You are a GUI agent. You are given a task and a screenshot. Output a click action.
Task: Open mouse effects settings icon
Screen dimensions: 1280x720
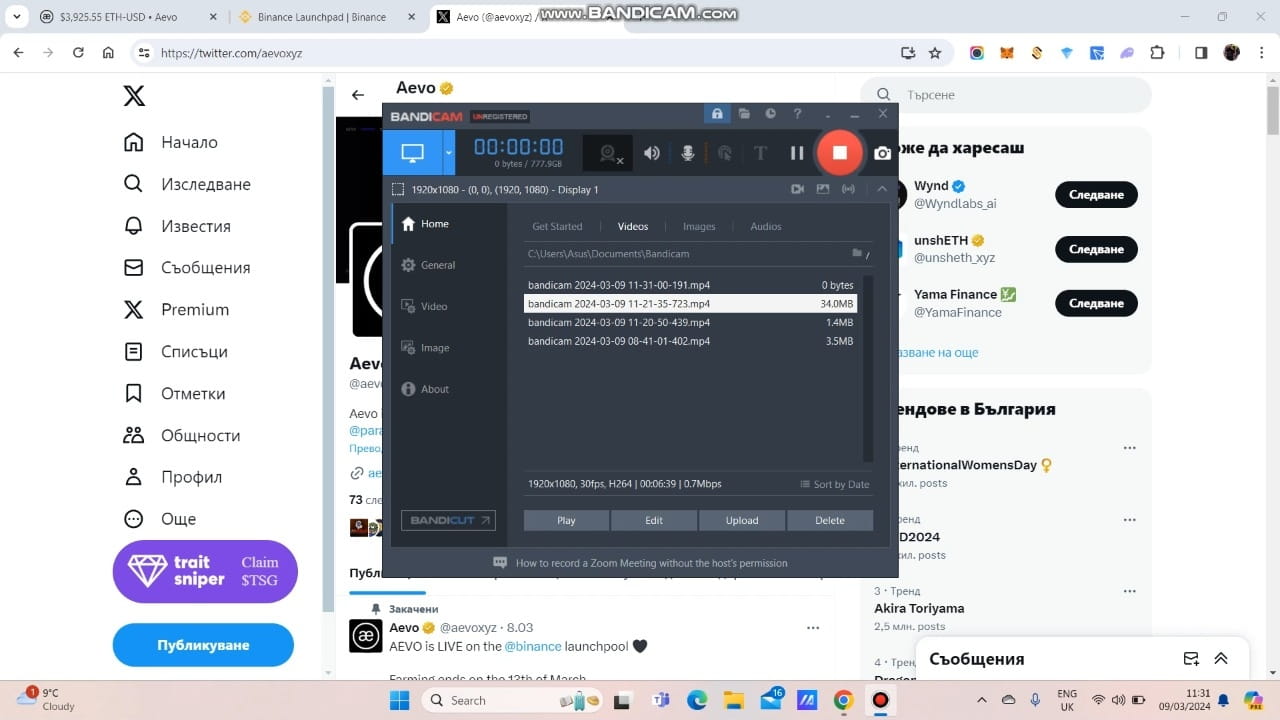tap(723, 152)
